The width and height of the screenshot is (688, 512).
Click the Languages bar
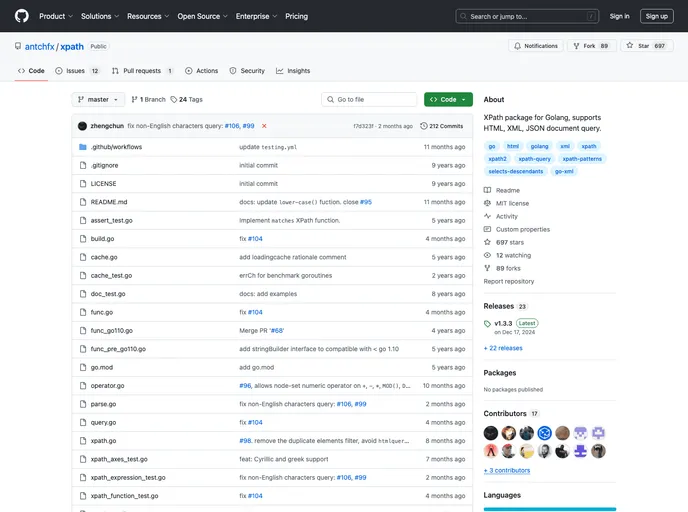[x=549, y=509]
